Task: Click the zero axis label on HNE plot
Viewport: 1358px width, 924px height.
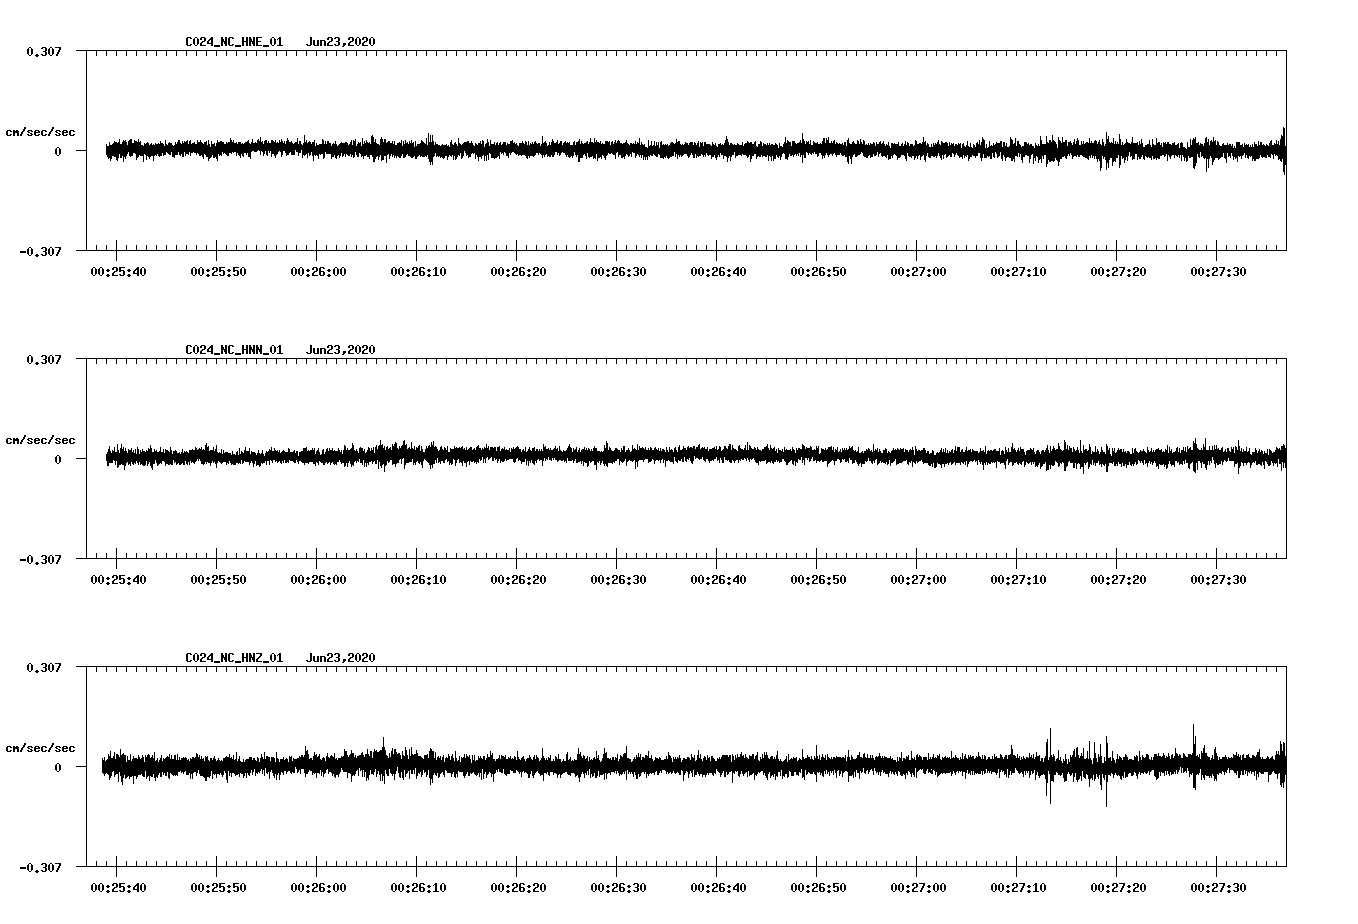Action: tap(58, 151)
